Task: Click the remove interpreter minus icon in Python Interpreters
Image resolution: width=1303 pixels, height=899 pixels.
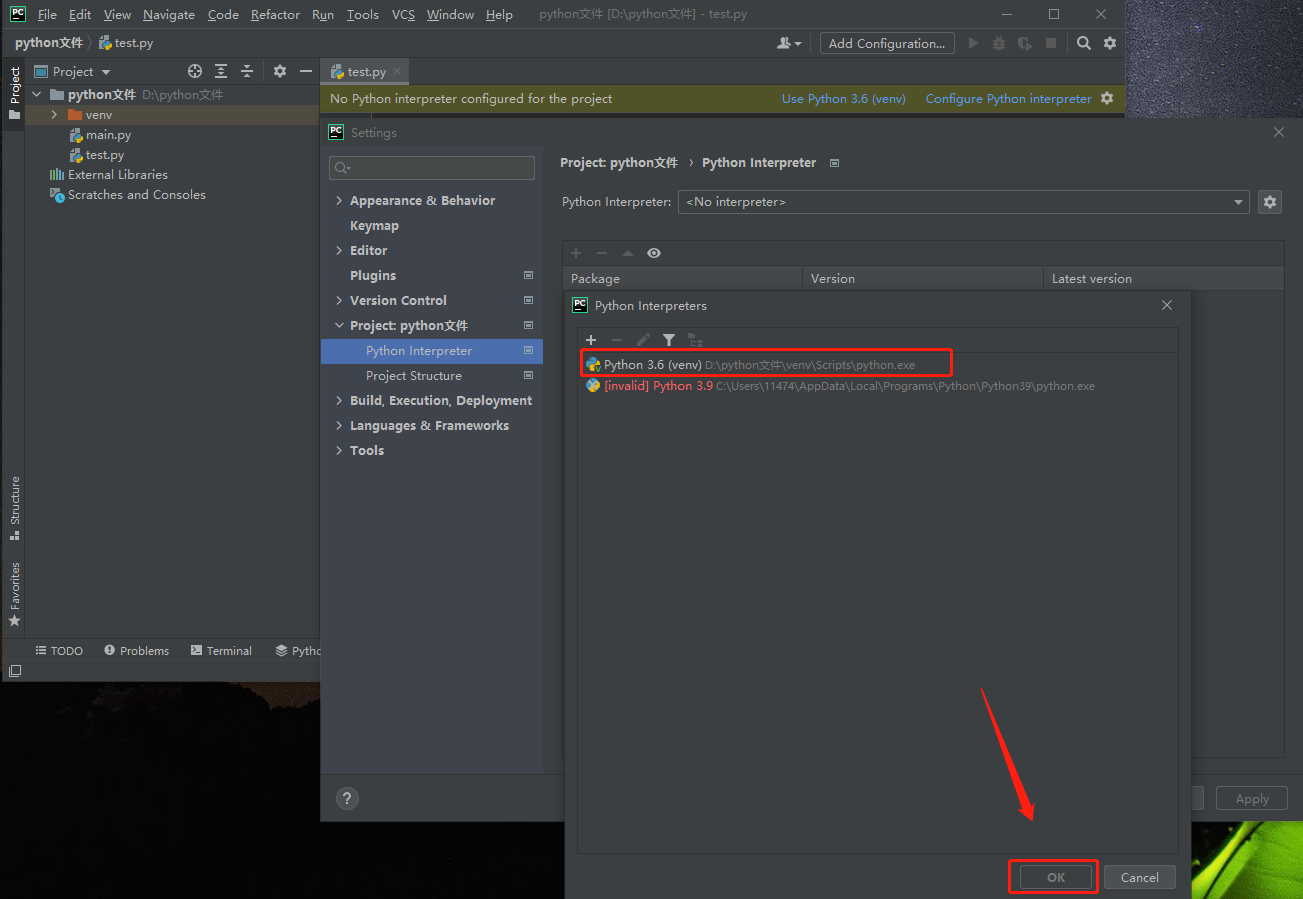Action: (x=617, y=340)
